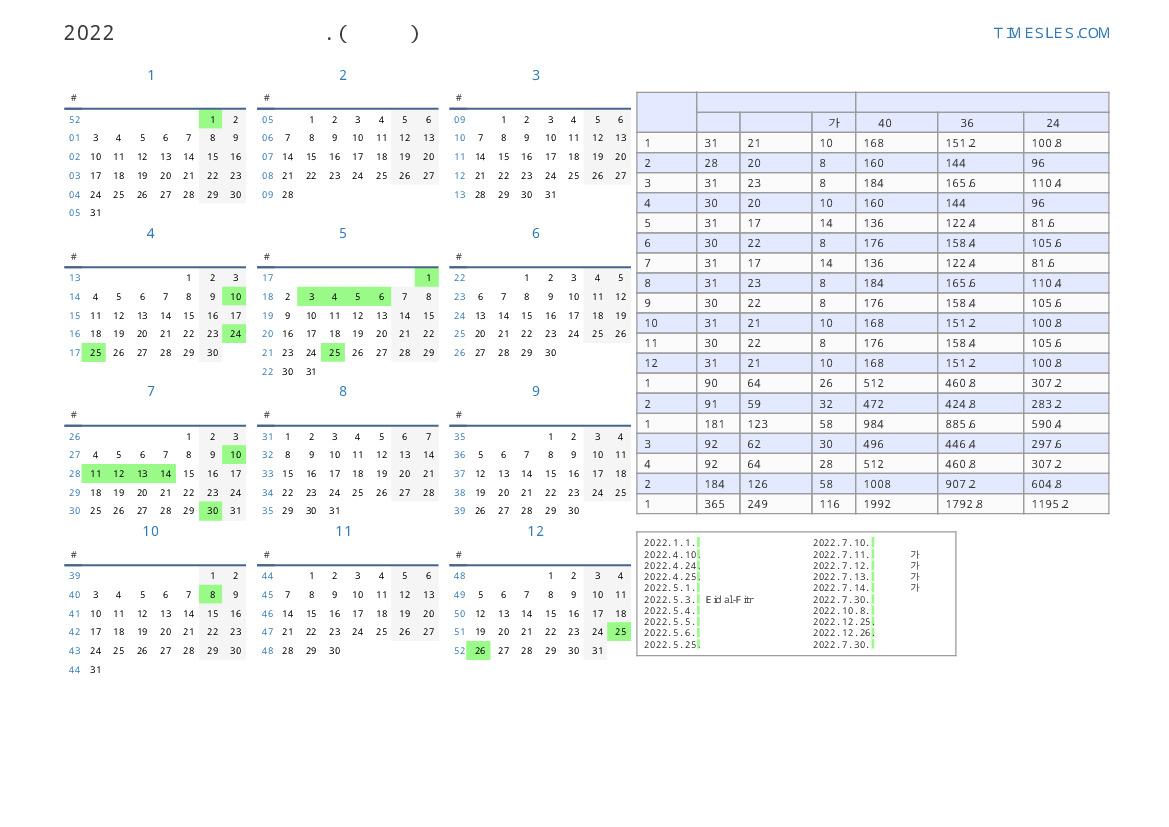The width and height of the screenshot is (1169, 827).
Task: Open the TIMESLES.COM link
Action: pos(1051,33)
